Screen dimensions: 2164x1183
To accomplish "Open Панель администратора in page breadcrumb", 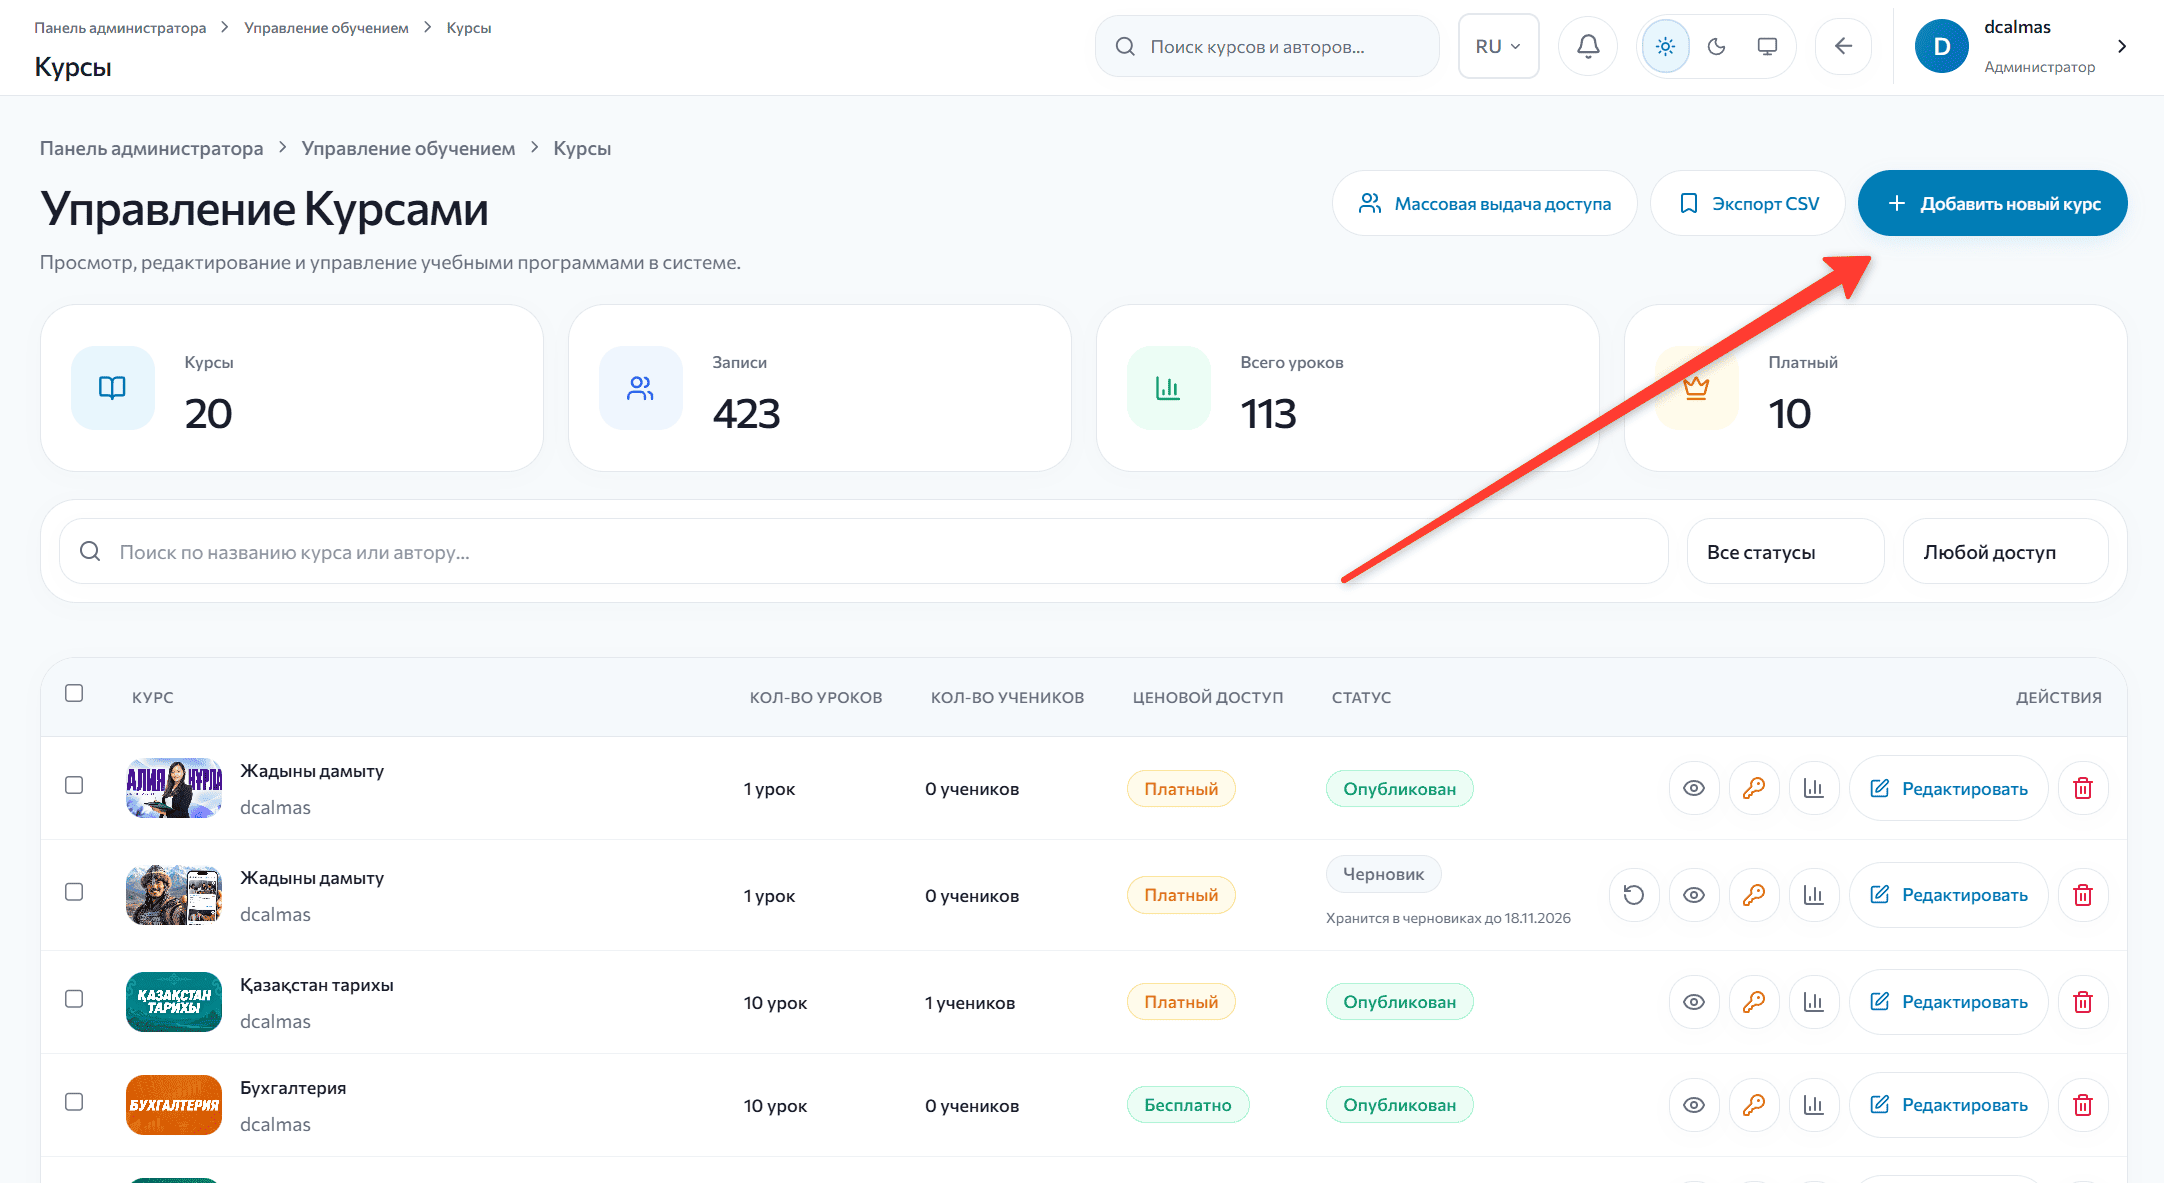I will click(x=151, y=148).
